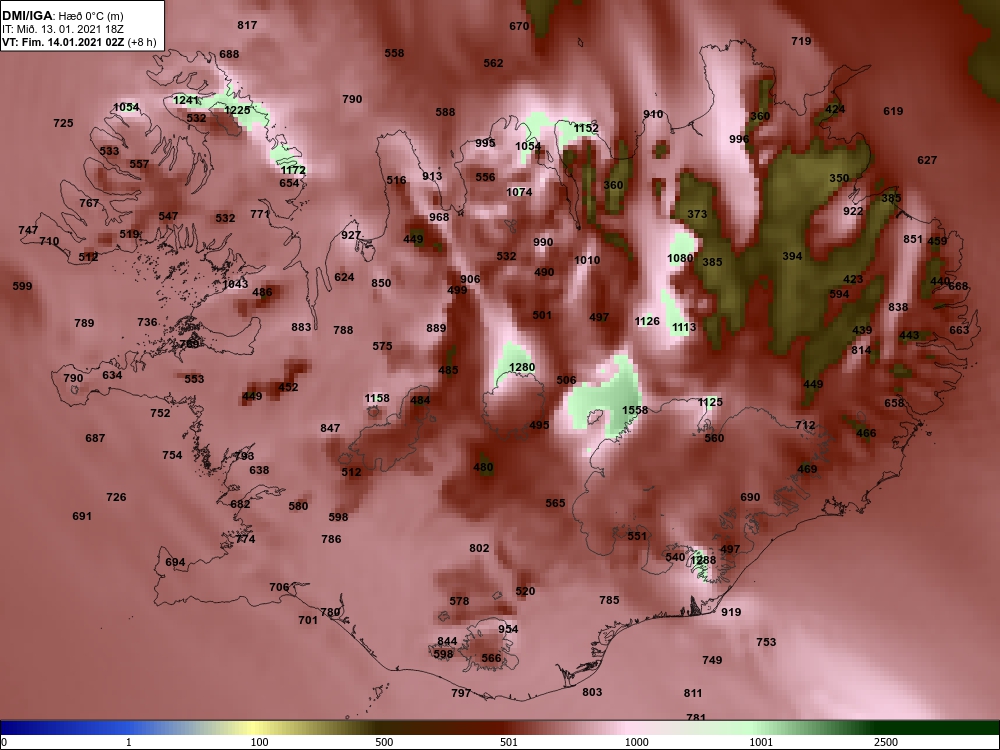The image size is (1000, 750).
Task: Click the map value '817'
Action: (x=247, y=25)
